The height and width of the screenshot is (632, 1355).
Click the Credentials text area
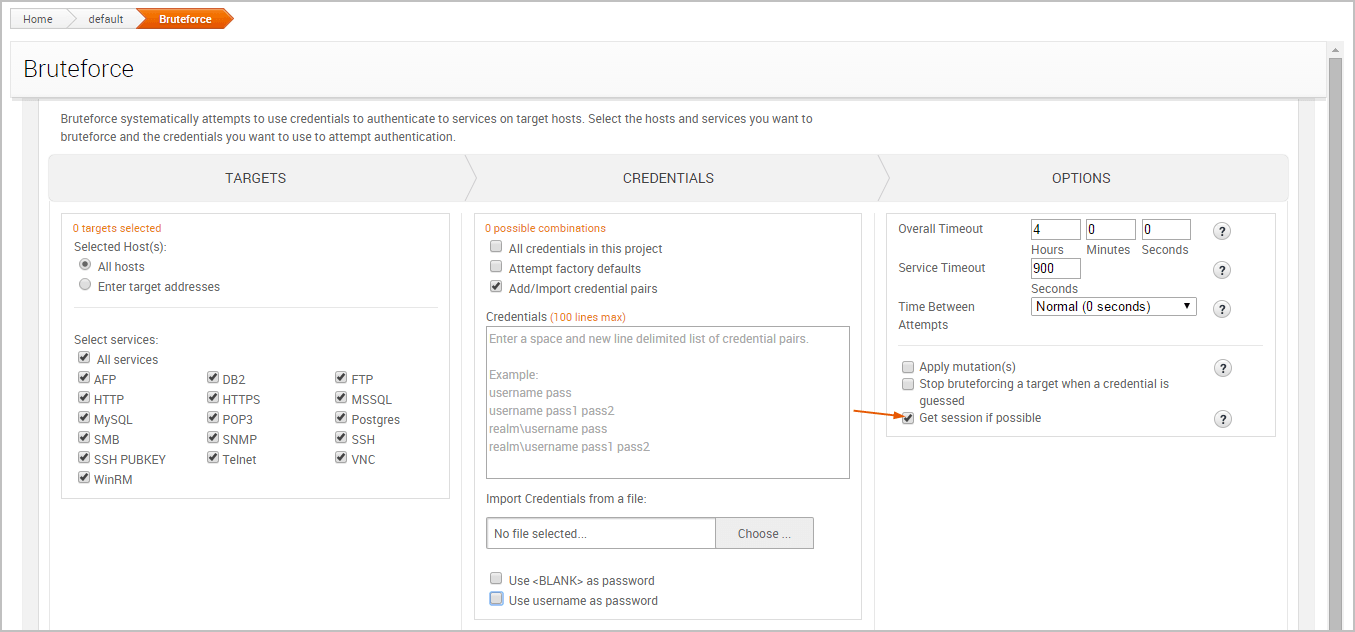667,402
